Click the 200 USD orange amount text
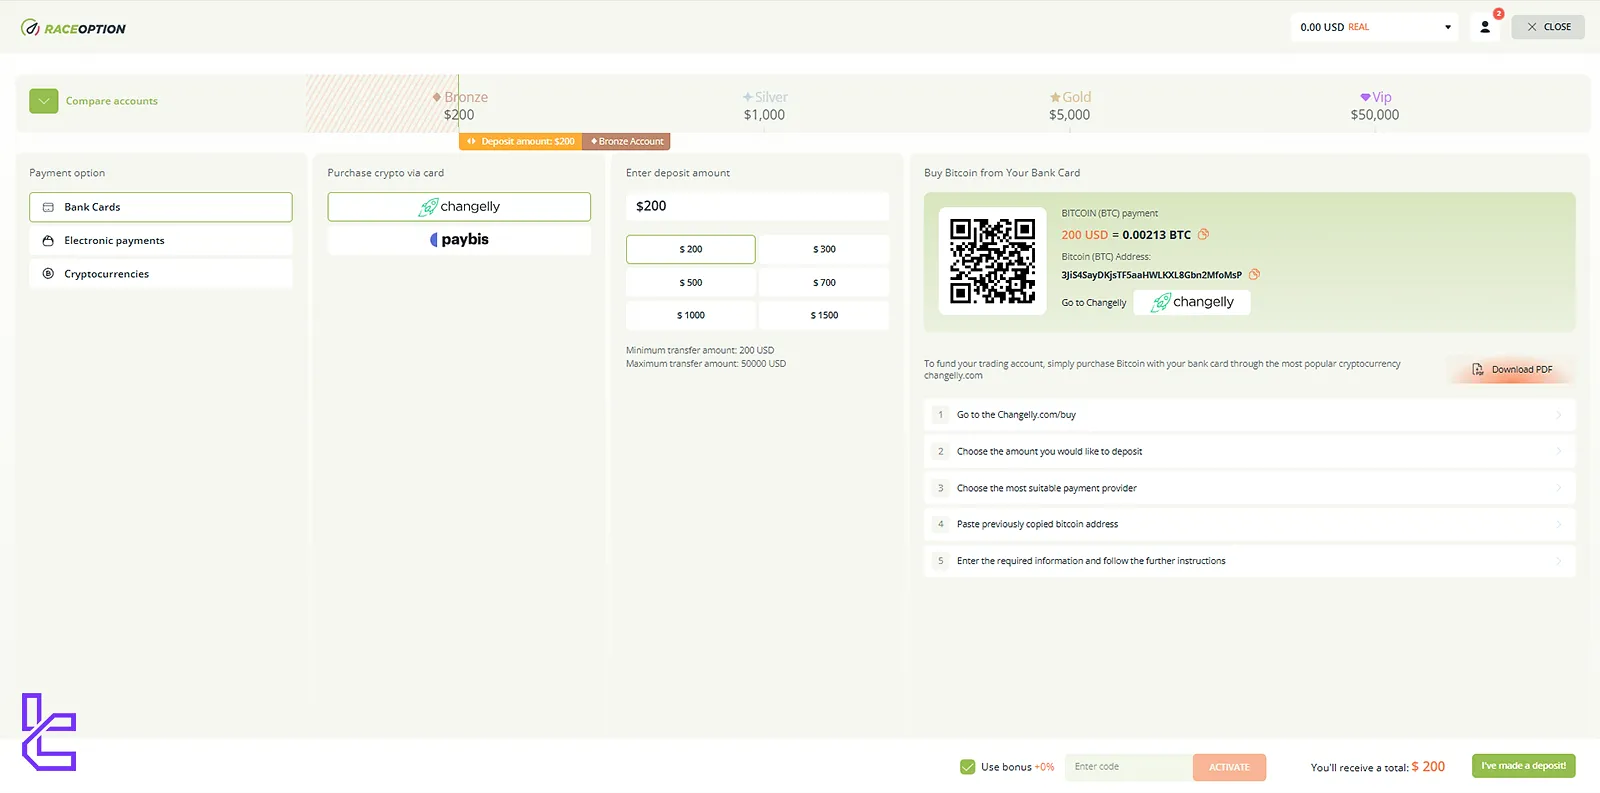This screenshot has height=793, width=1600. 1085,235
